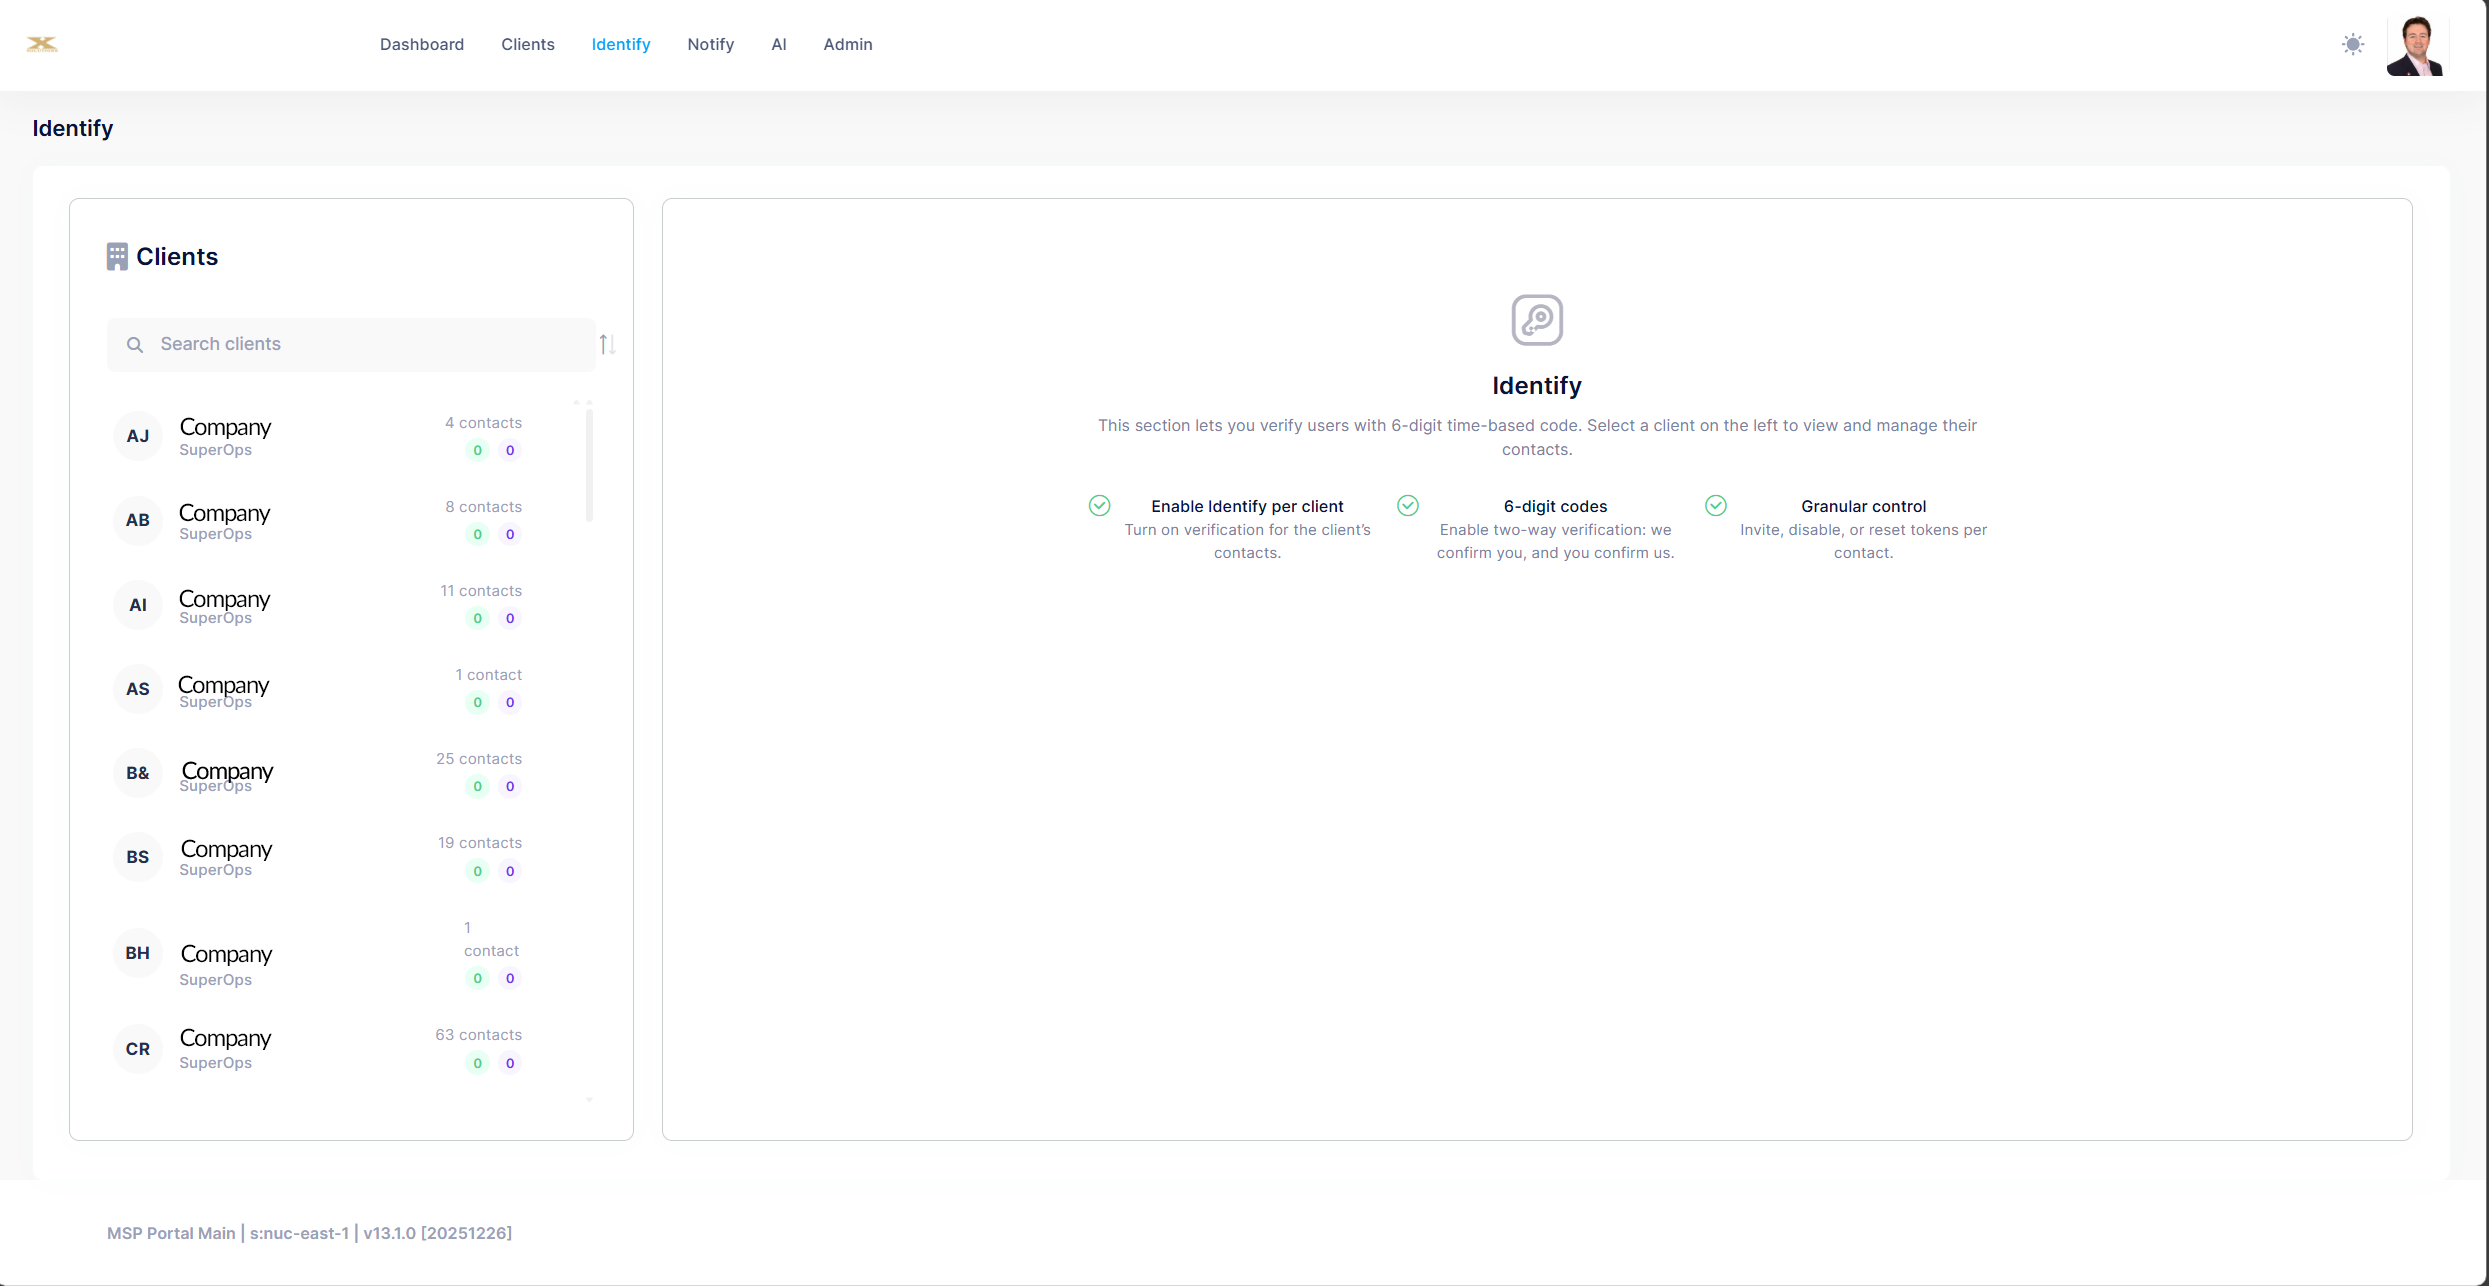Viewport: 2489px width, 1286px height.
Task: Go to the Notify menu item
Action: click(710, 45)
